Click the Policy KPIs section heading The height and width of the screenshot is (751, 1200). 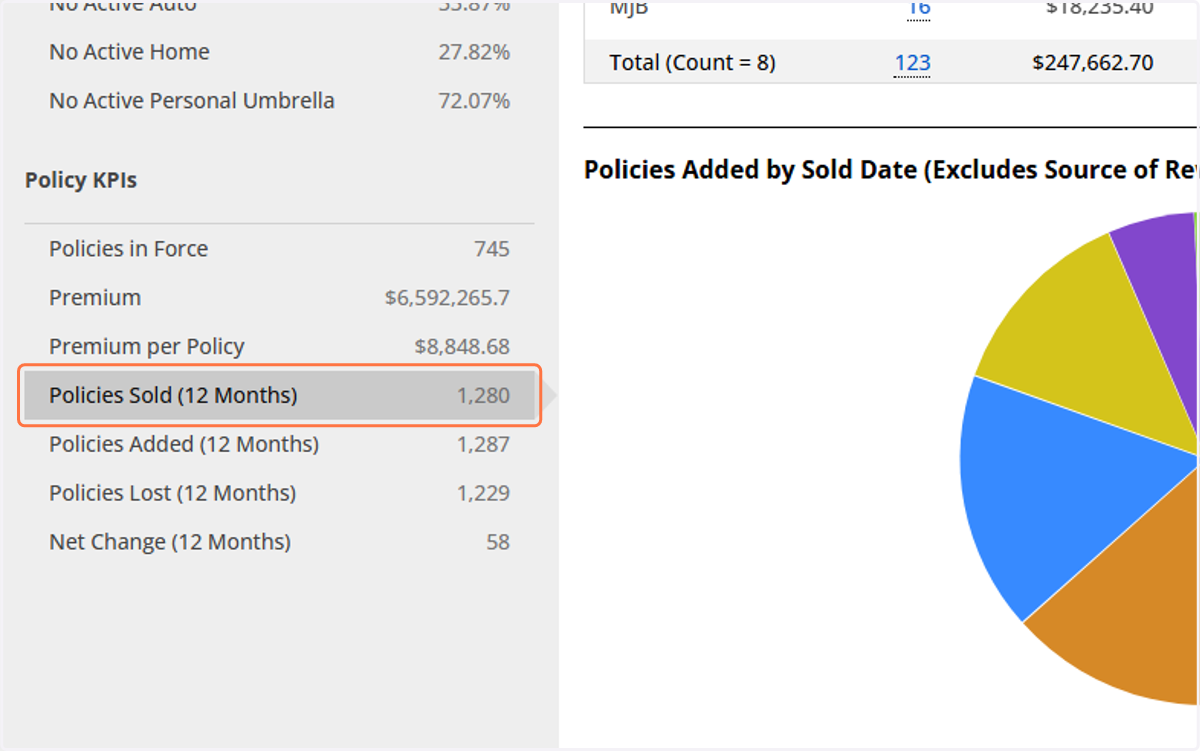coord(81,181)
